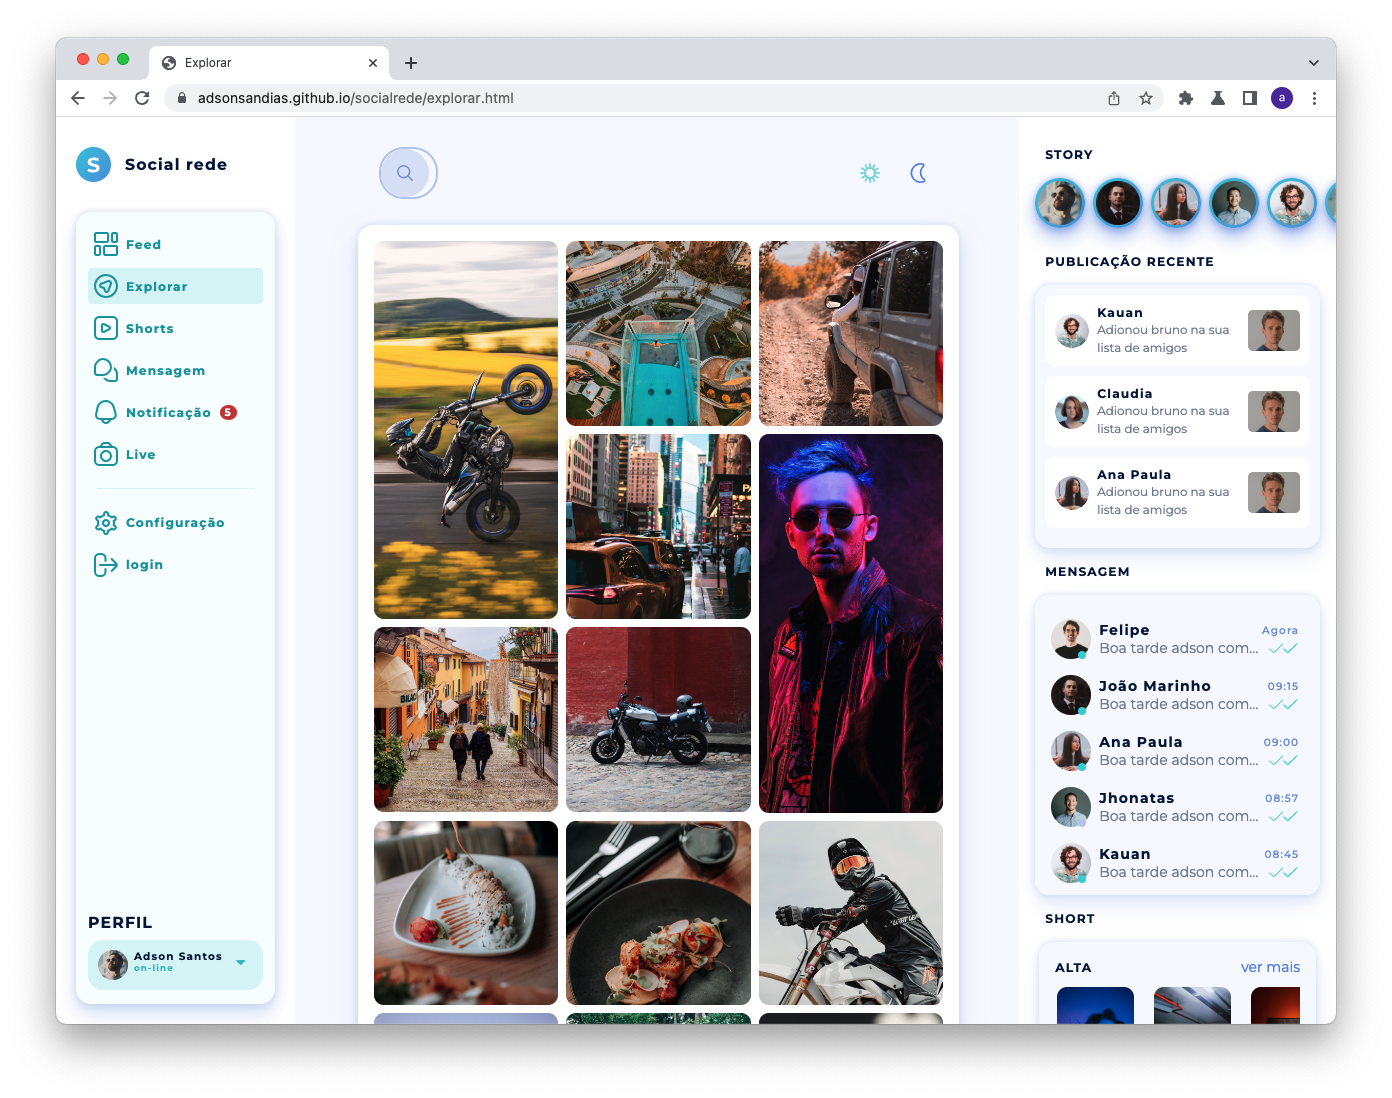
Task: Open the motorcycle by red wall photo
Action: 658,719
